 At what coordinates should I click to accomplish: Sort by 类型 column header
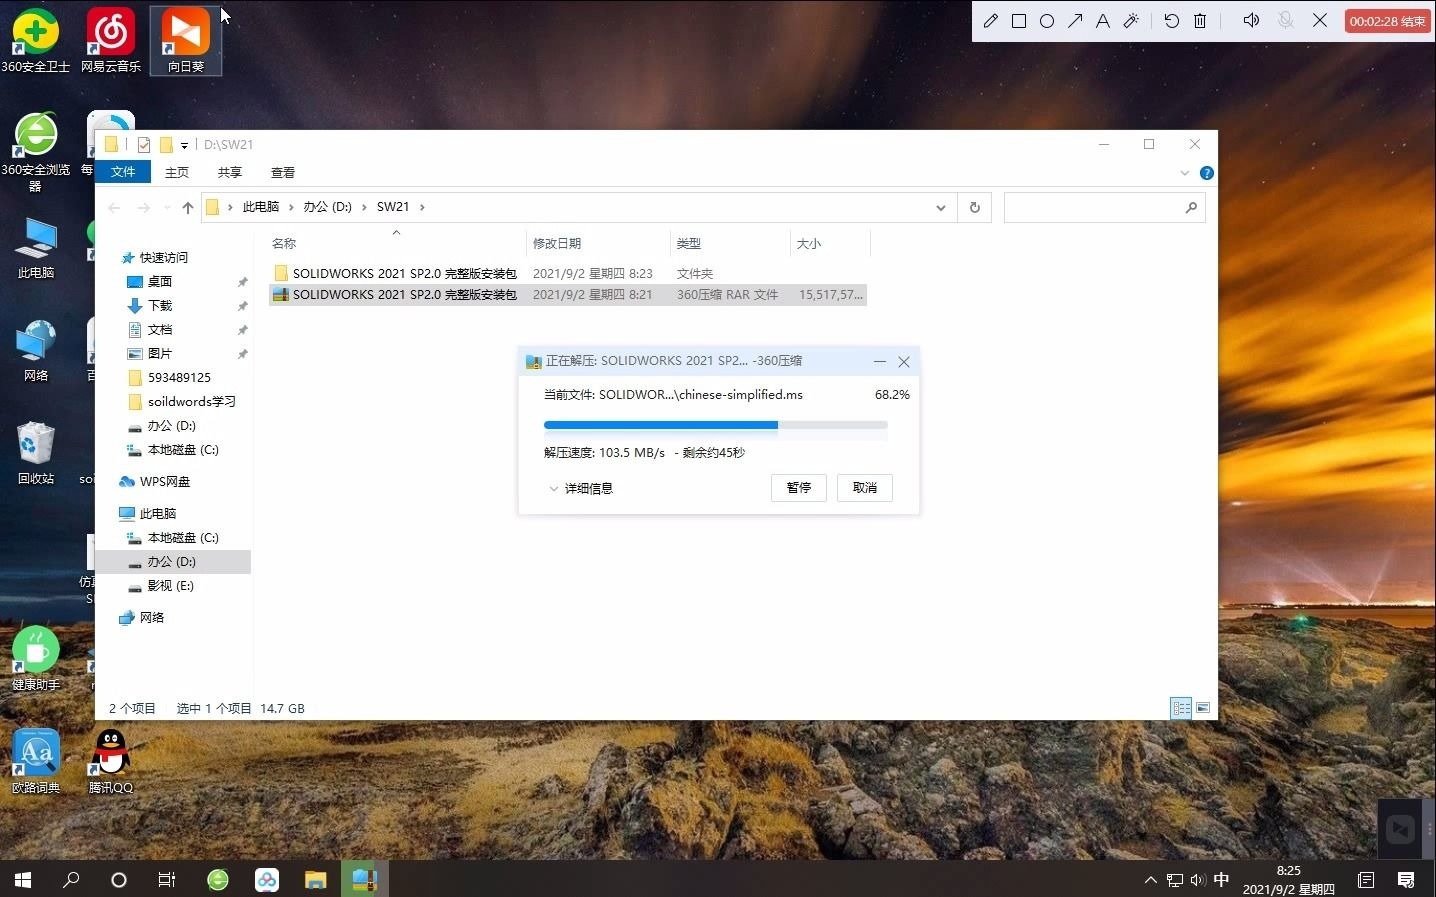tap(689, 243)
